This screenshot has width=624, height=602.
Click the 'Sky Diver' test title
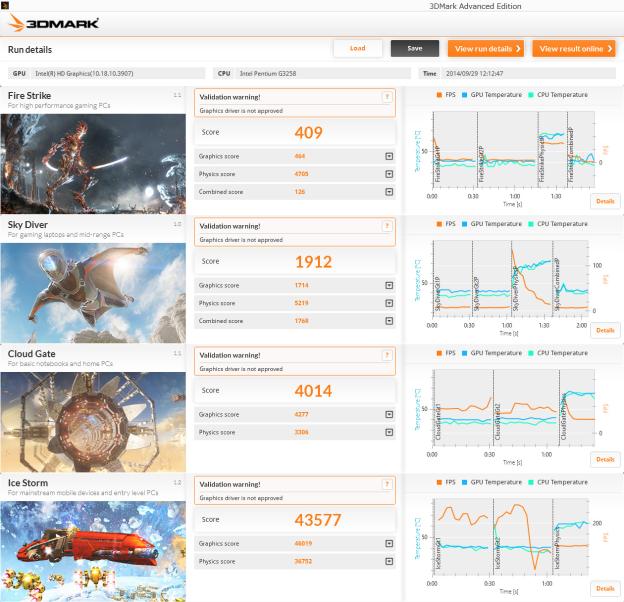click(x=28, y=225)
